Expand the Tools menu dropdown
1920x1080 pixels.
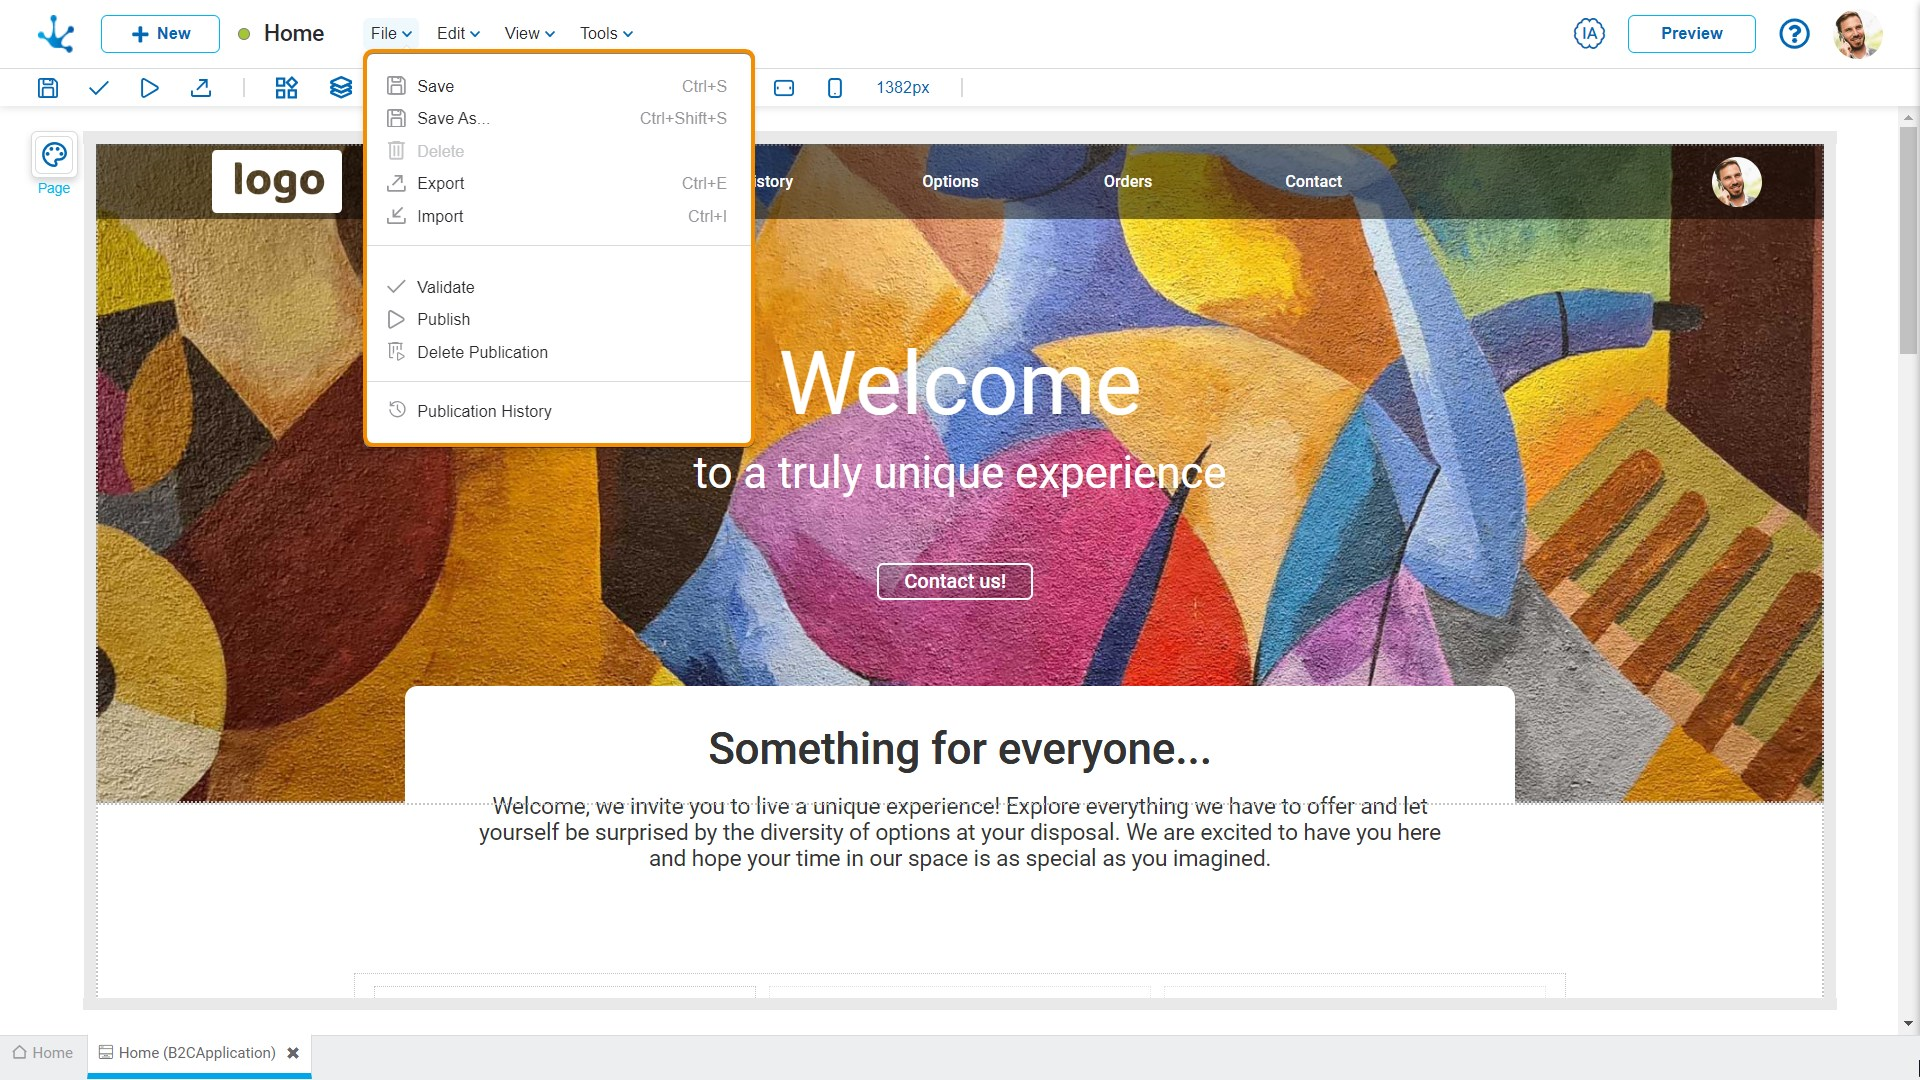(x=606, y=33)
